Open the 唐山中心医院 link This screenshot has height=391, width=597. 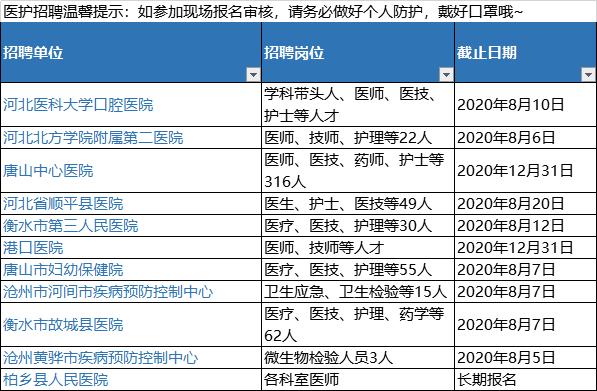(48, 171)
